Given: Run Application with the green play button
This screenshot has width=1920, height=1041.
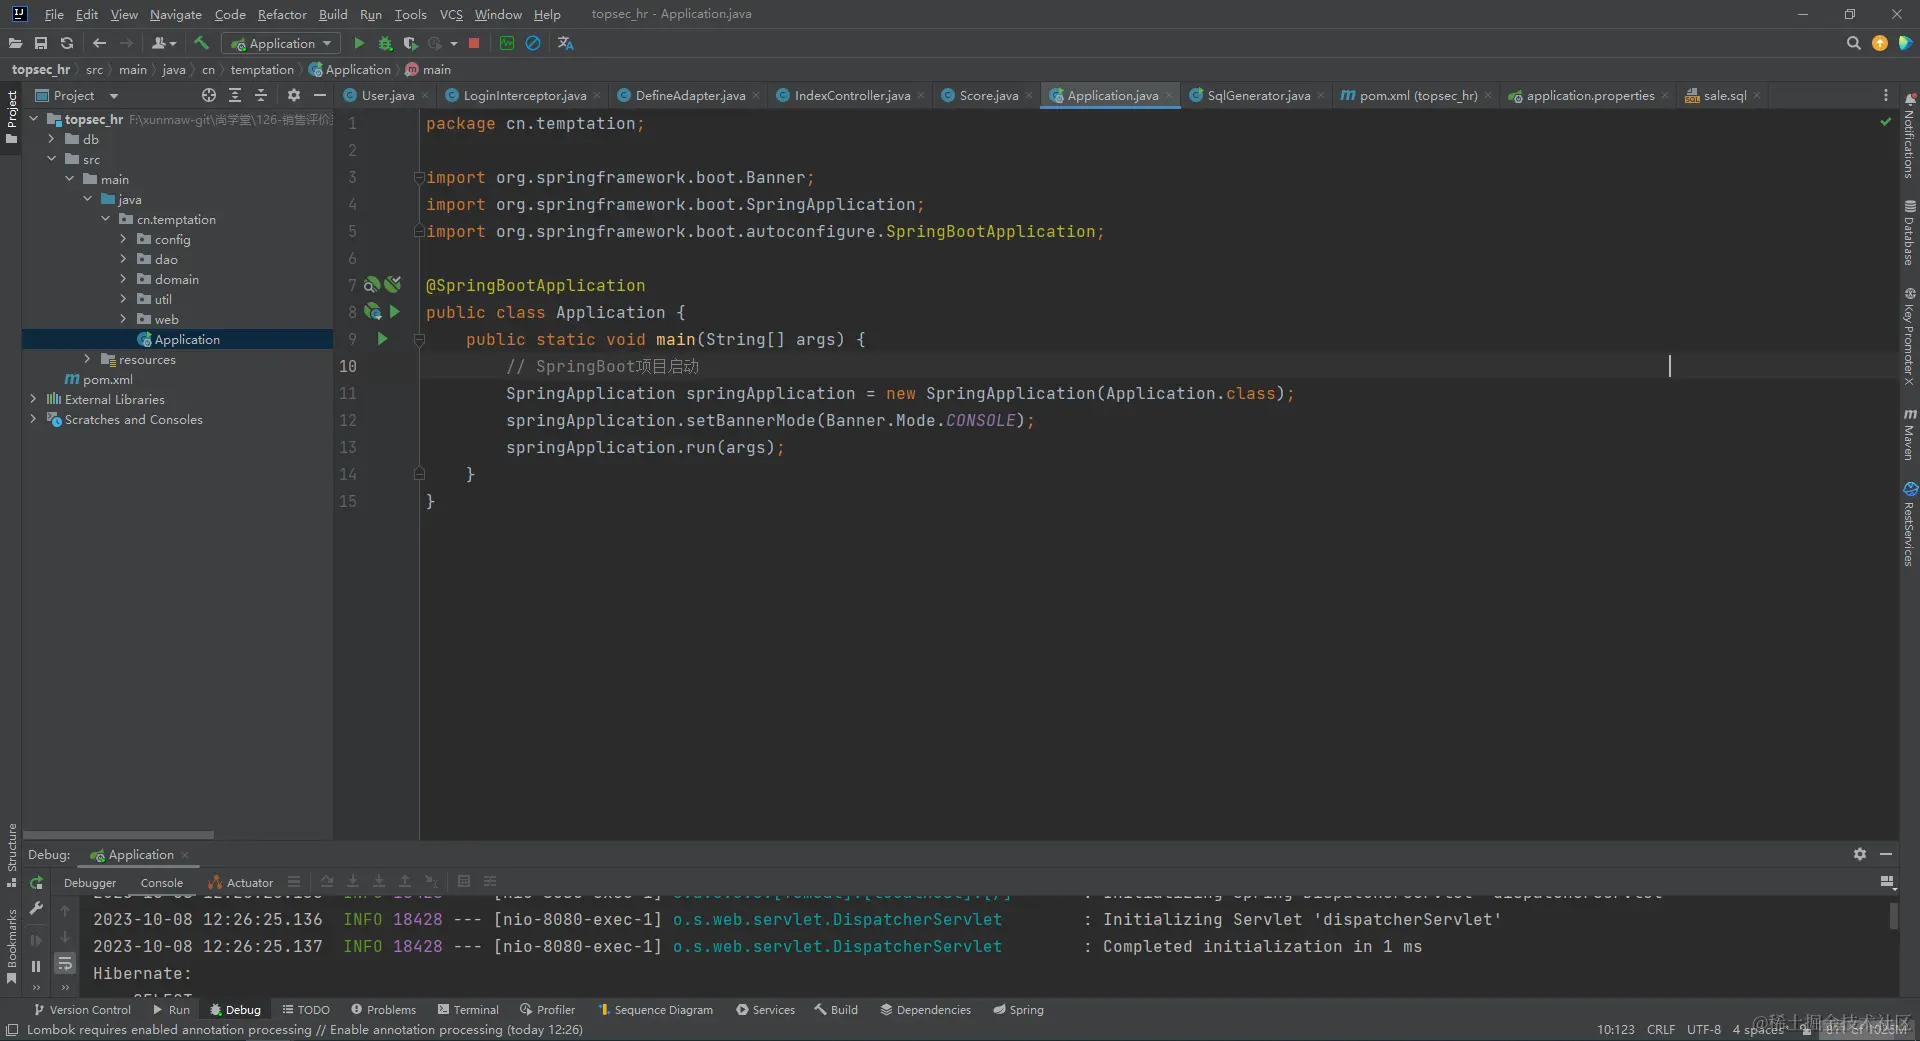Looking at the screenshot, I should (x=359, y=43).
